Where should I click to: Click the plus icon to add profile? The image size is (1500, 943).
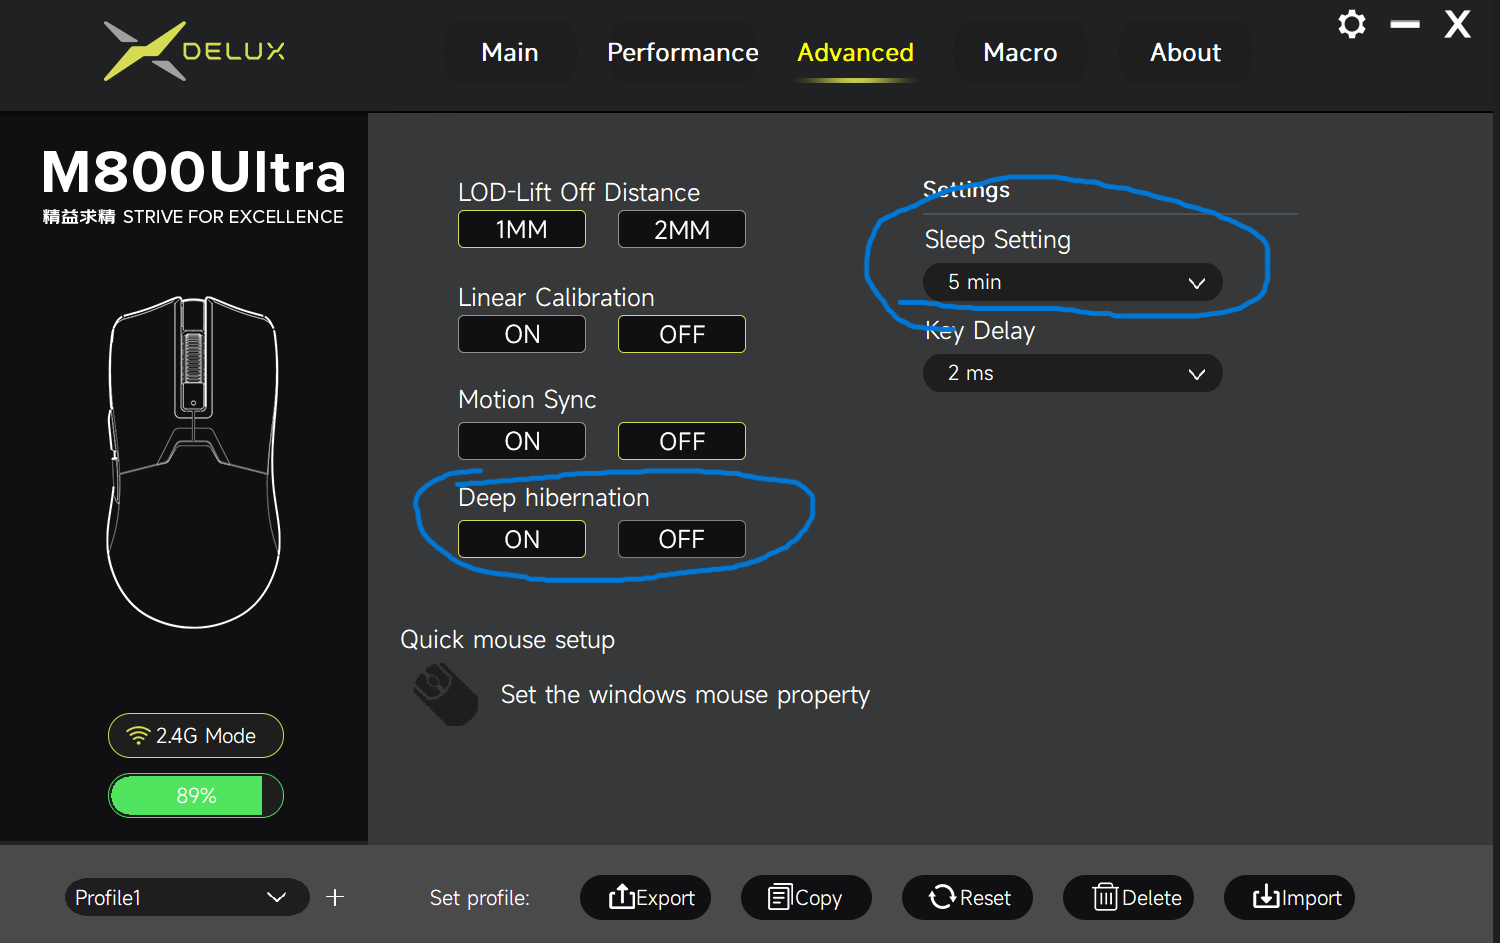point(335,897)
